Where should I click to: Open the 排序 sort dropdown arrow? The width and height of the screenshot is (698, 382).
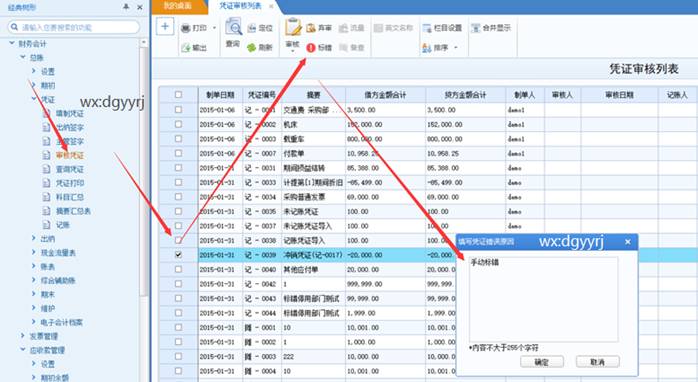(456, 47)
